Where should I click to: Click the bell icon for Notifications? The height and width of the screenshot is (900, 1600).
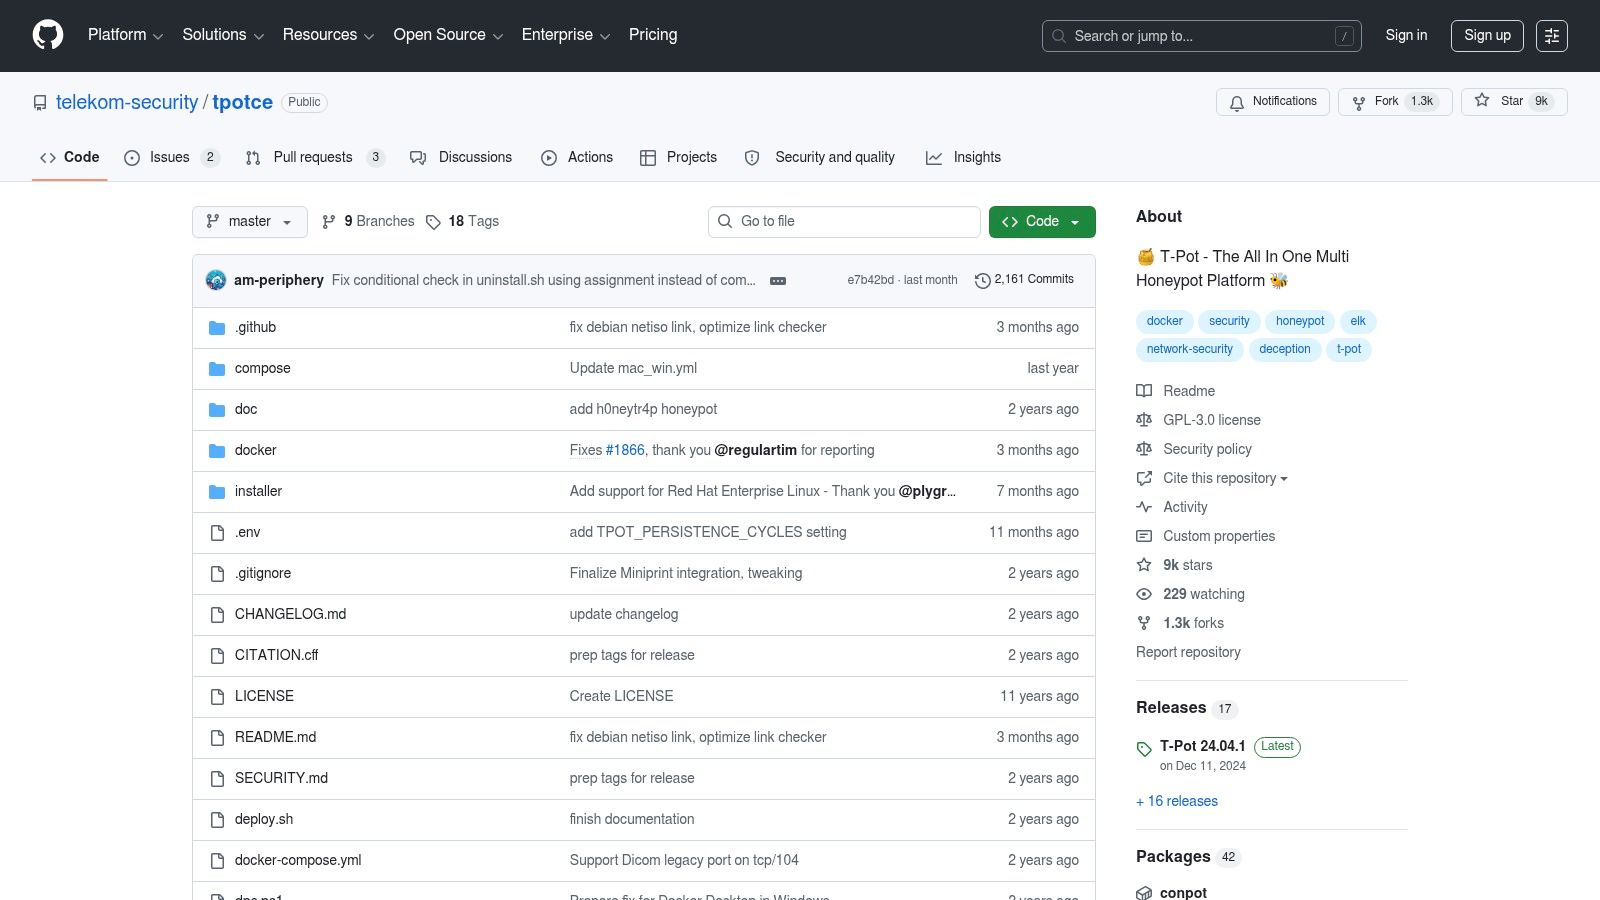(1237, 102)
